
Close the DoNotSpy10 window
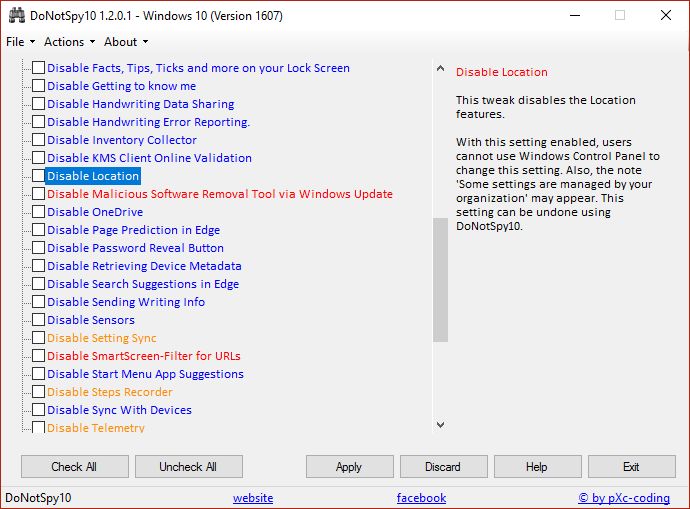[x=666, y=15]
